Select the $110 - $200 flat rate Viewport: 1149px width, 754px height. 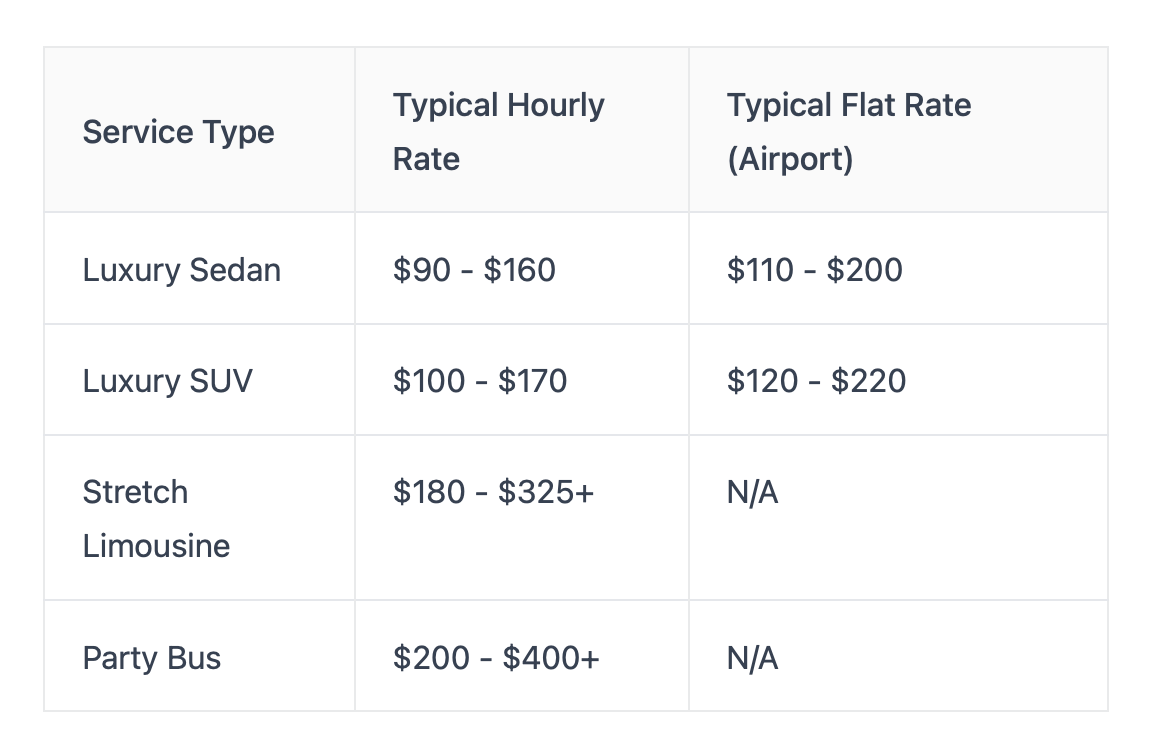(814, 270)
